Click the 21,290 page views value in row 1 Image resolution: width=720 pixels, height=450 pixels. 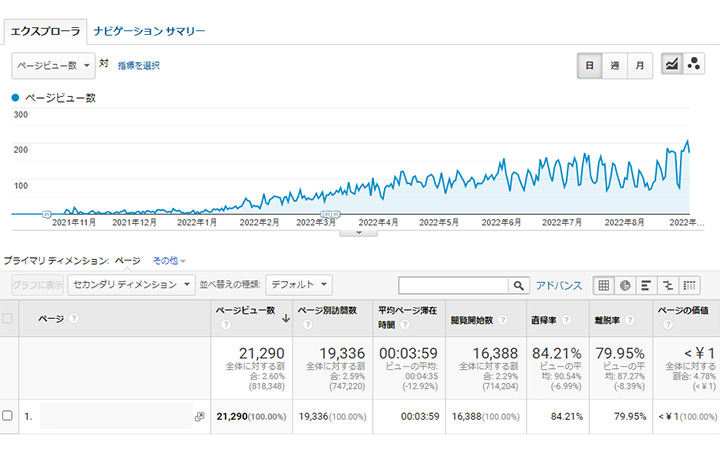pos(232,416)
